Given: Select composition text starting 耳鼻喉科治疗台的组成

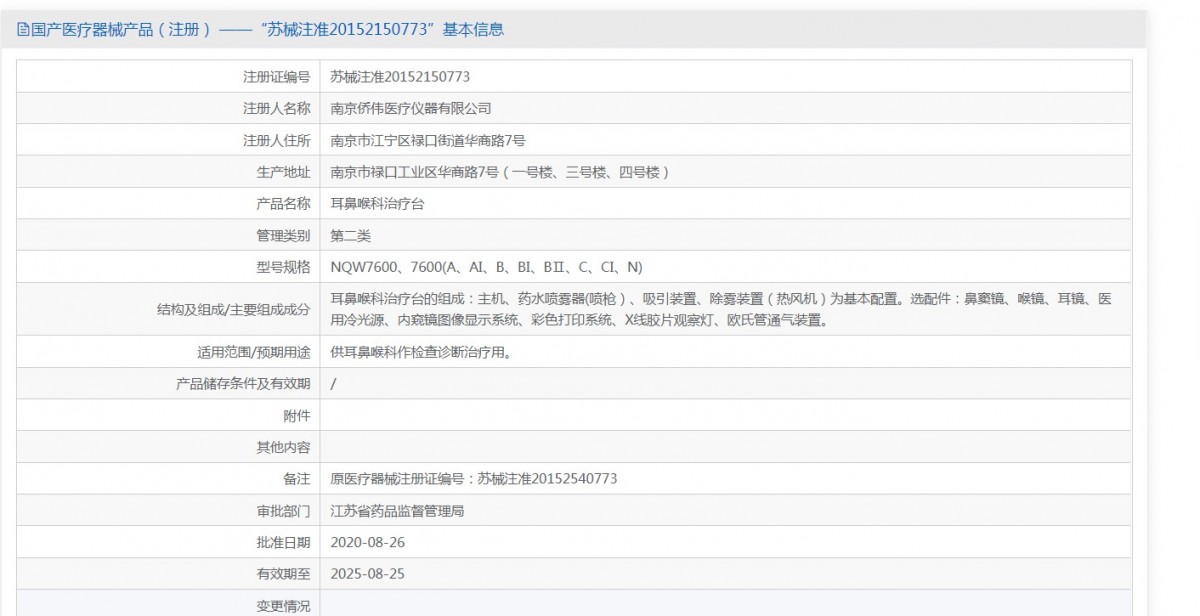Looking at the screenshot, I should point(721,310).
